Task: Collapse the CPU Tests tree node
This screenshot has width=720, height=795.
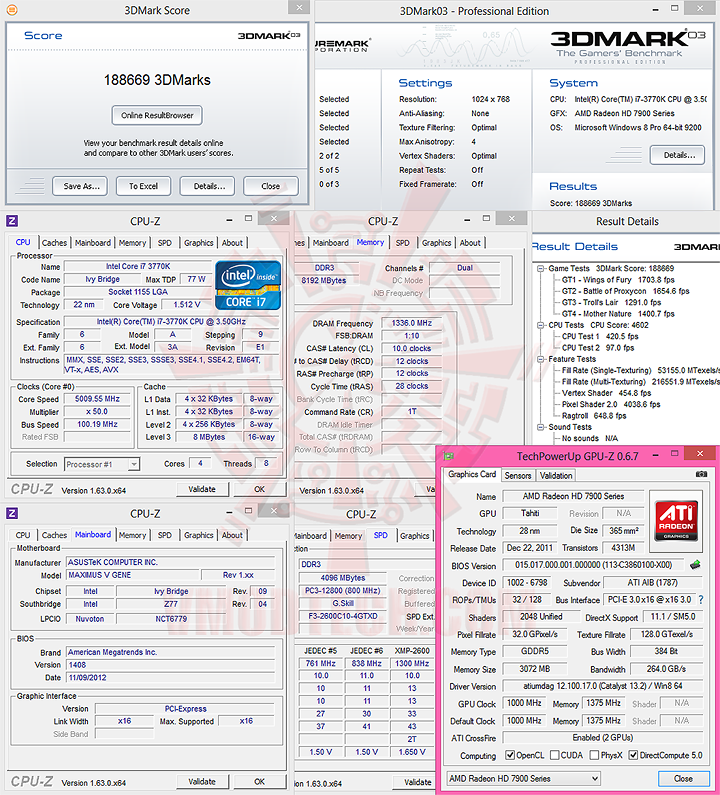Action: coord(541,325)
